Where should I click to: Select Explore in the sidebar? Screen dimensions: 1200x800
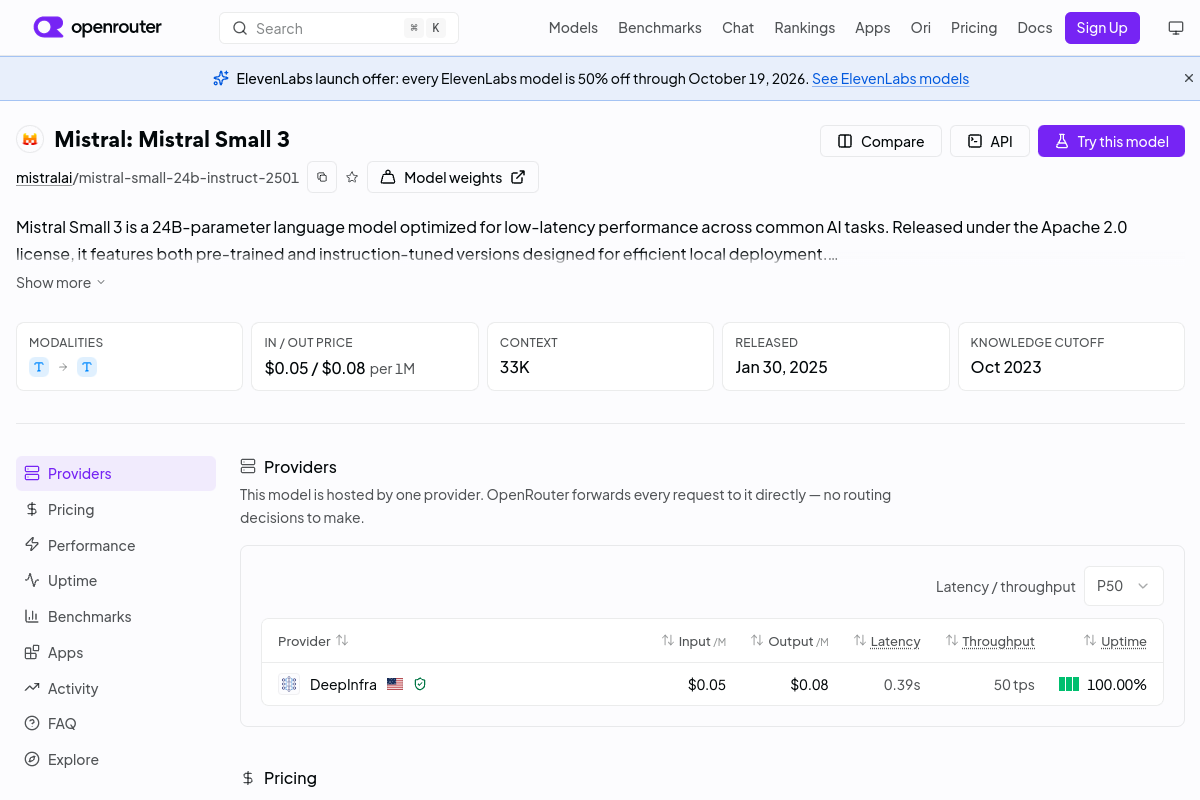click(x=116, y=759)
